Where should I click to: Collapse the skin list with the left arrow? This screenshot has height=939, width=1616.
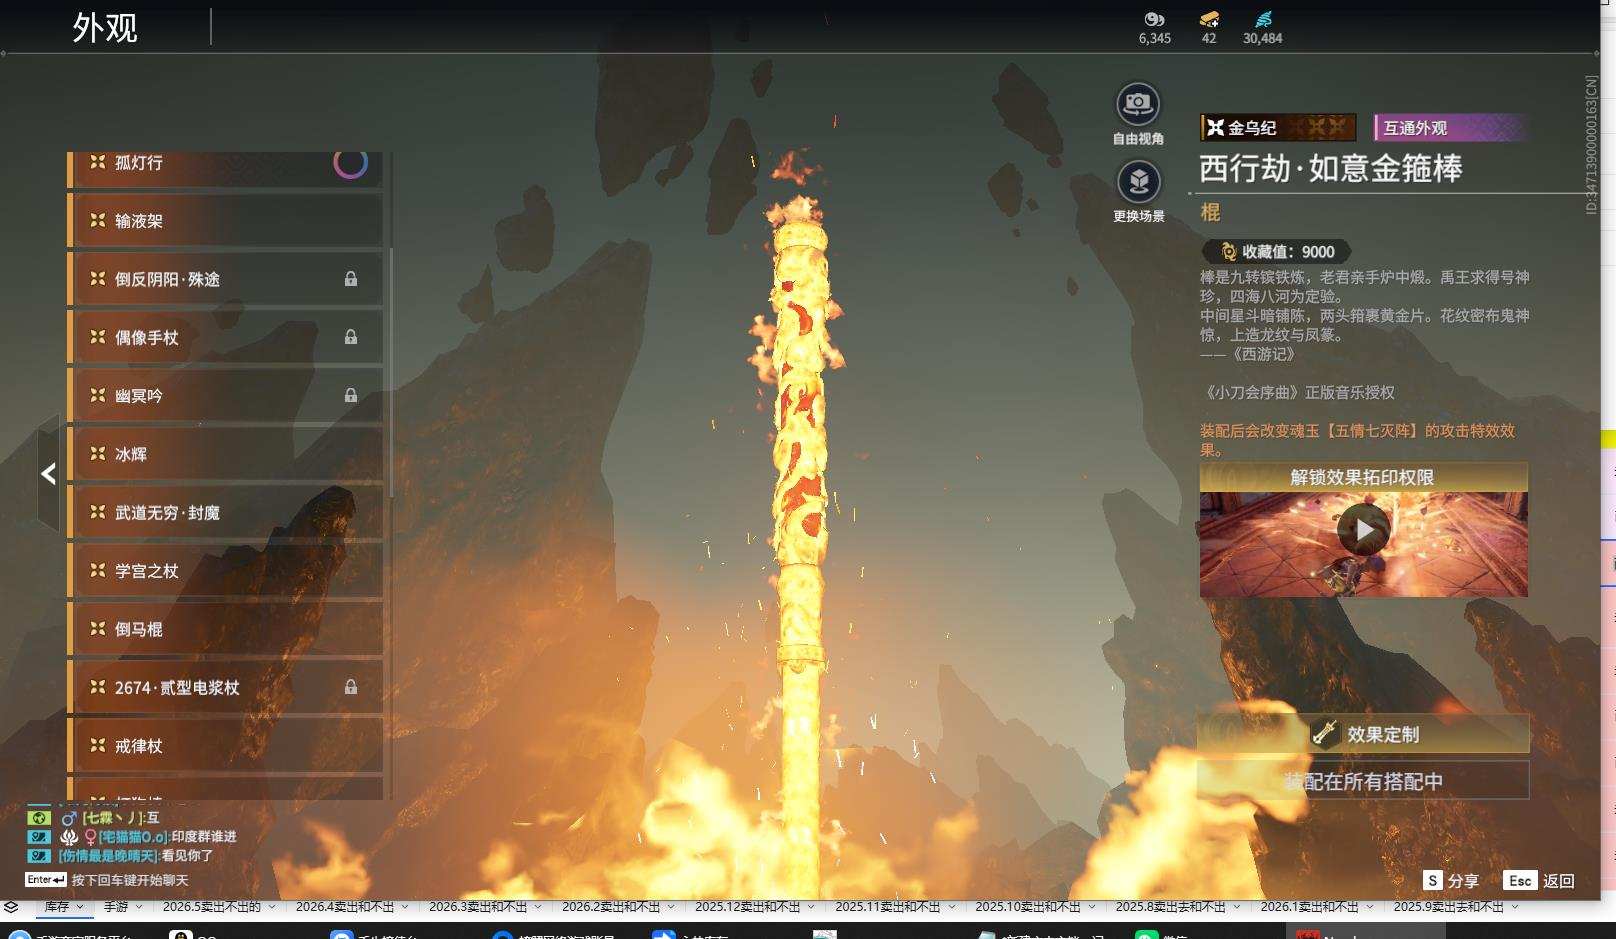[48, 473]
